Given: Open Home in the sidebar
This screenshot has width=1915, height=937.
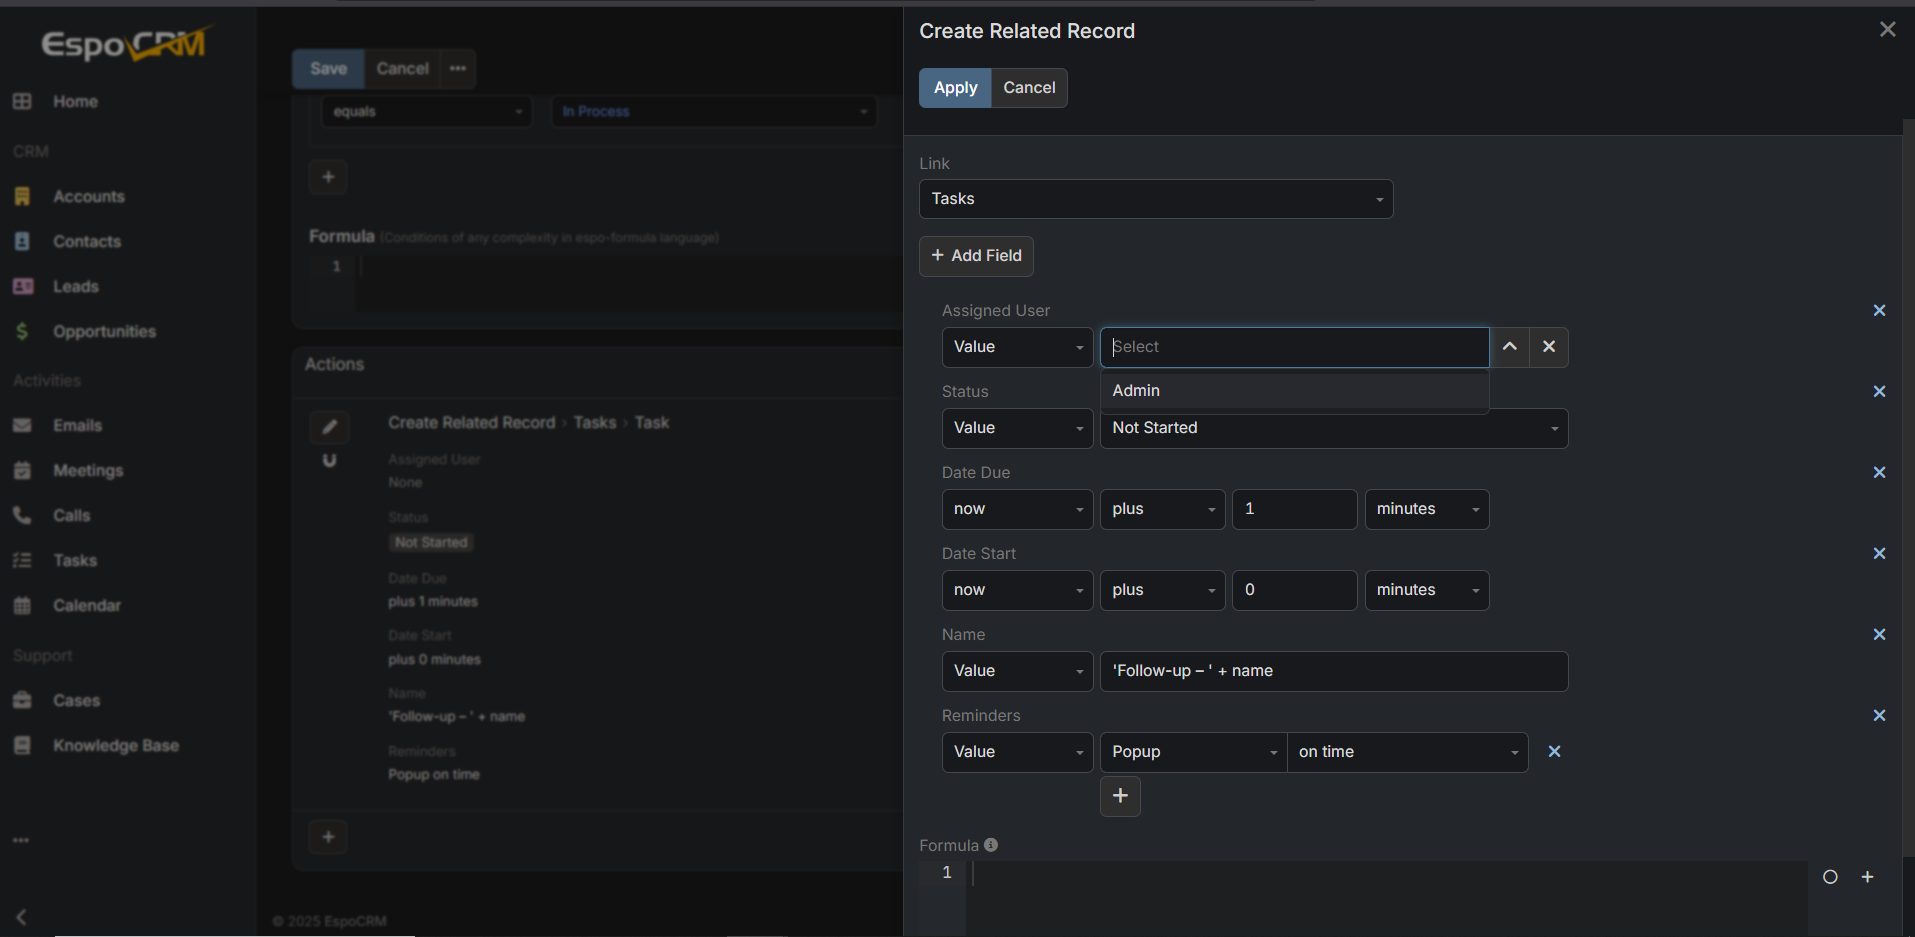Looking at the screenshot, I should click(x=75, y=102).
